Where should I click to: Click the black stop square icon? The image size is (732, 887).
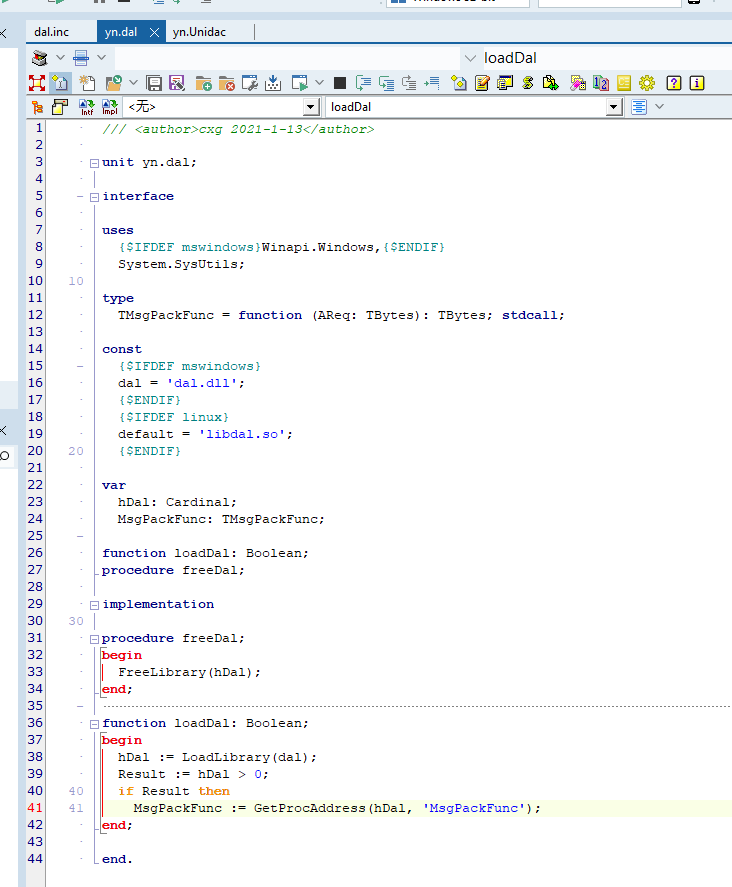pos(340,83)
